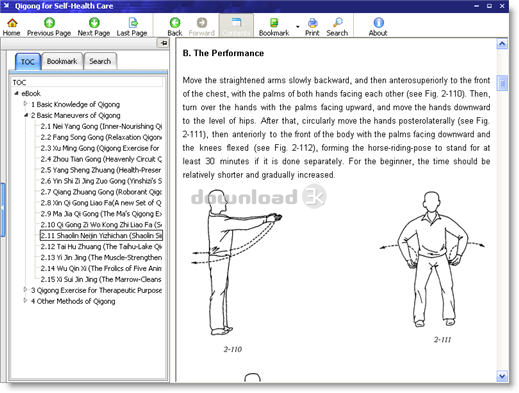The height and width of the screenshot is (393, 519).
Task: Select section 2.1 Nei Yang Gong
Action: 101,126
